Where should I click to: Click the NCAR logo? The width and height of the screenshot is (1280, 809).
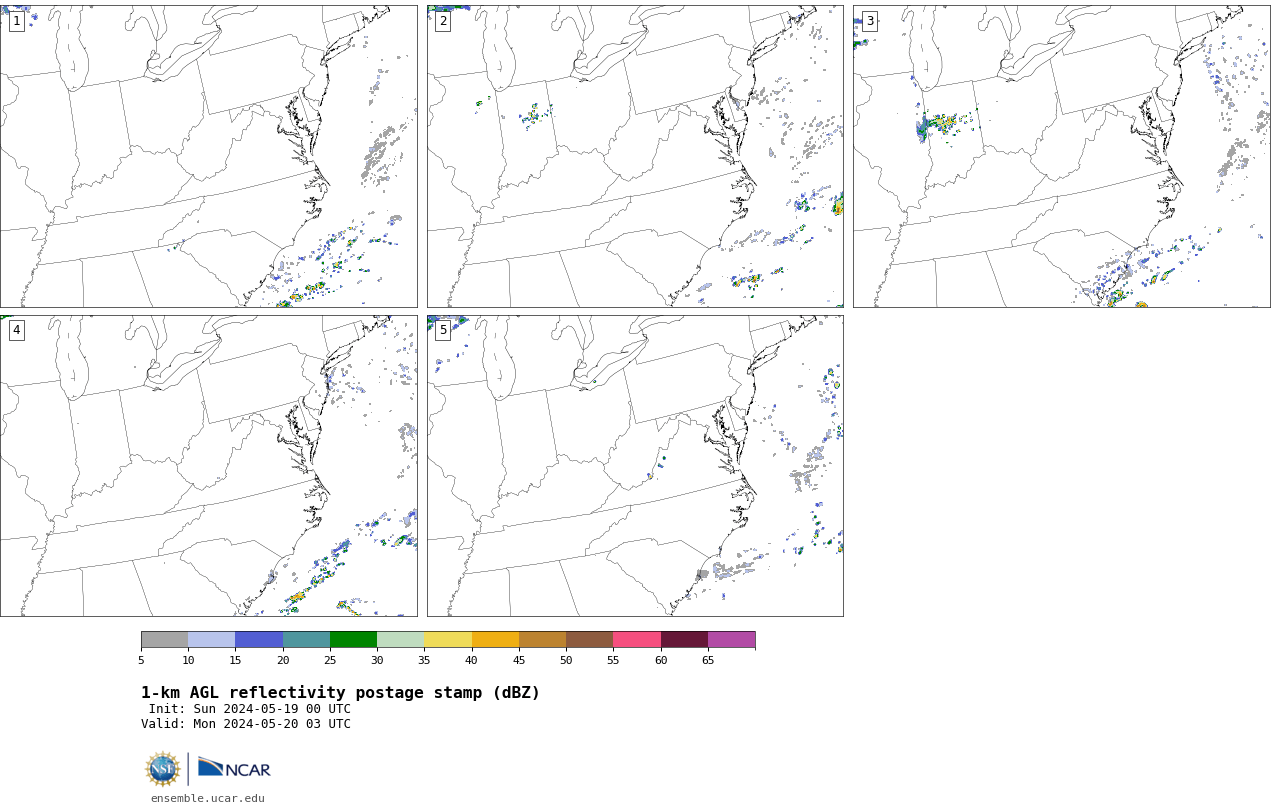coord(234,768)
